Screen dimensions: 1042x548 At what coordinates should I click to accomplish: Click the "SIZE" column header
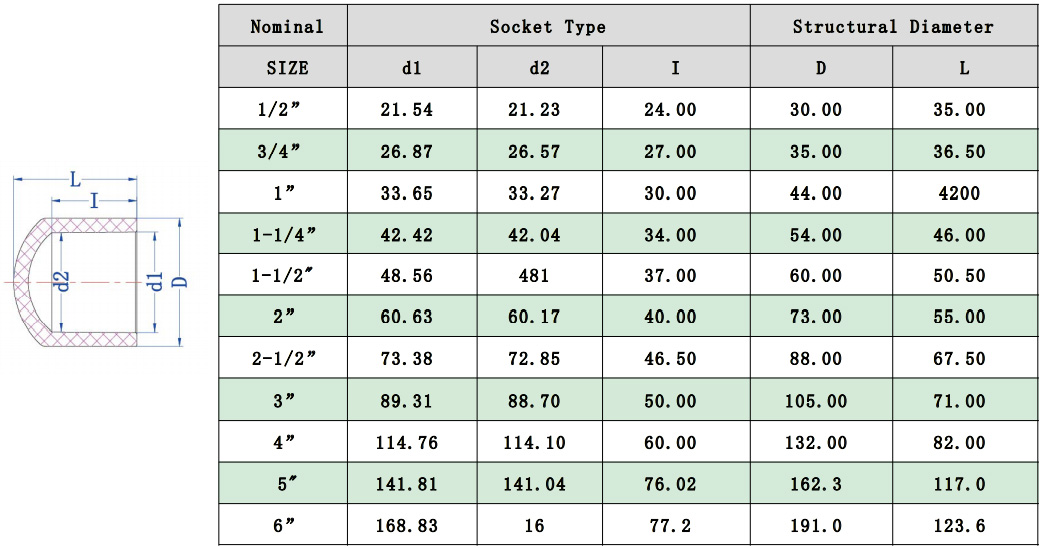(287, 69)
